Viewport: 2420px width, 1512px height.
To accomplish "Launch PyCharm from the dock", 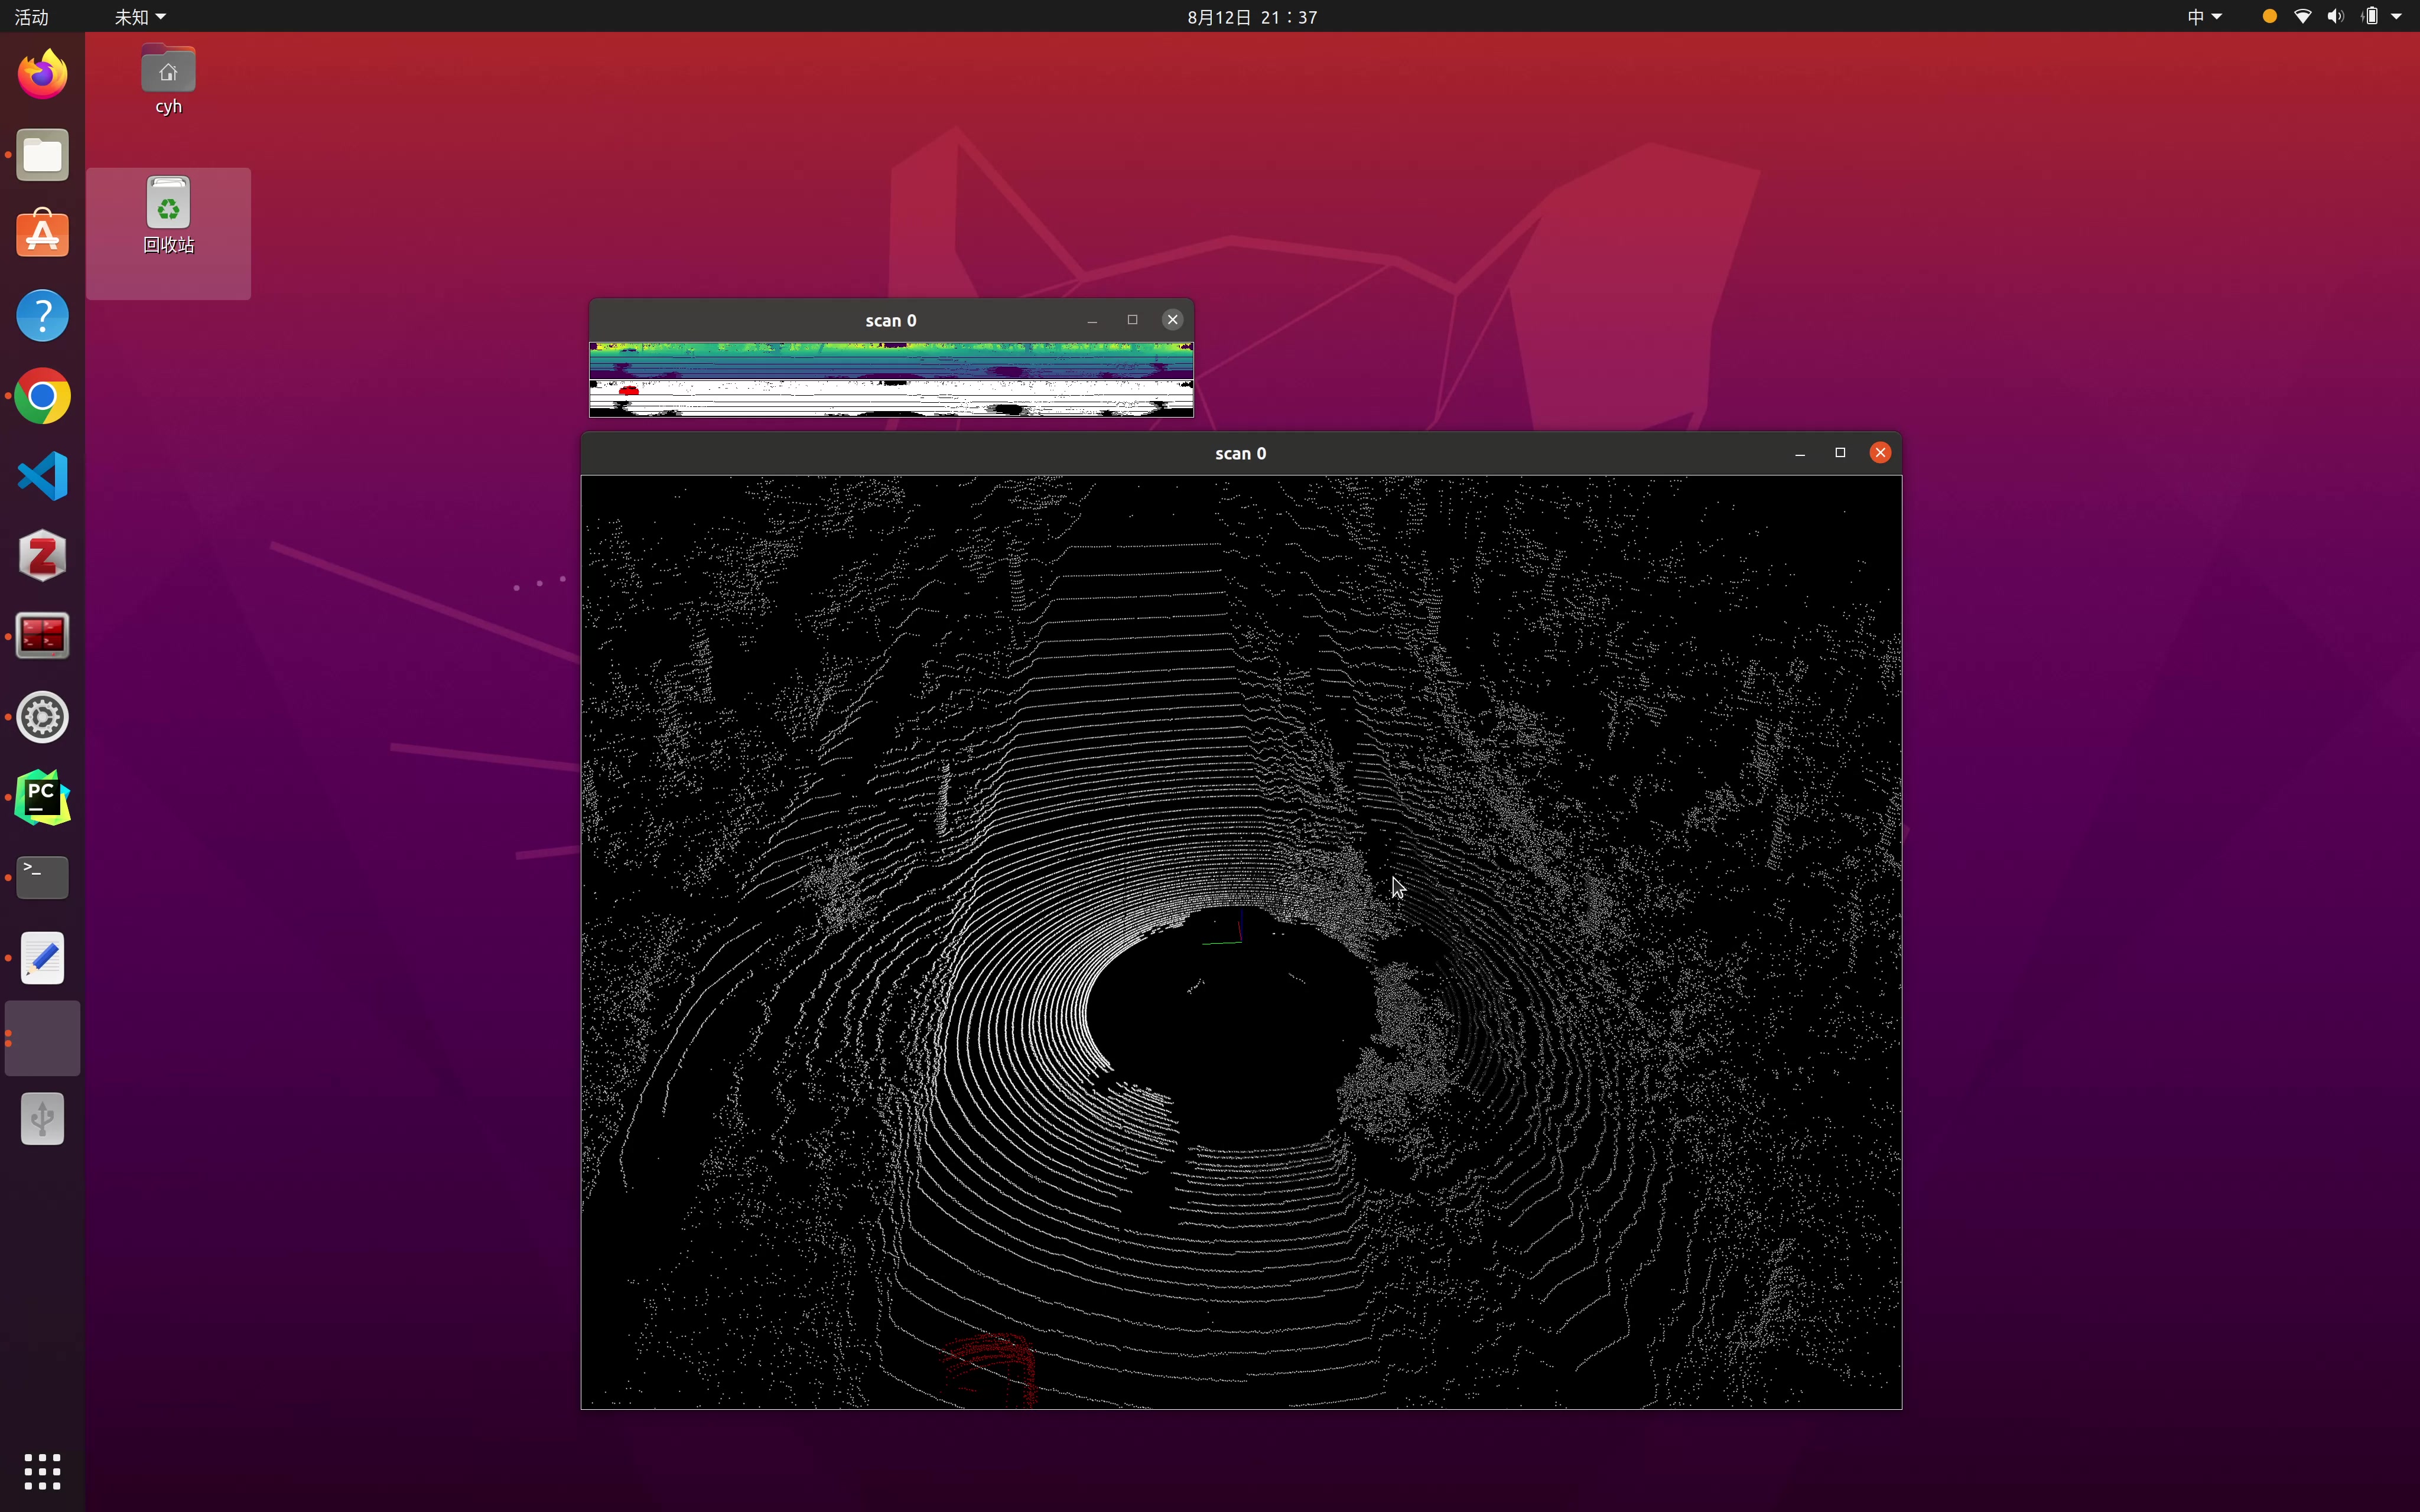I will pos(42,797).
